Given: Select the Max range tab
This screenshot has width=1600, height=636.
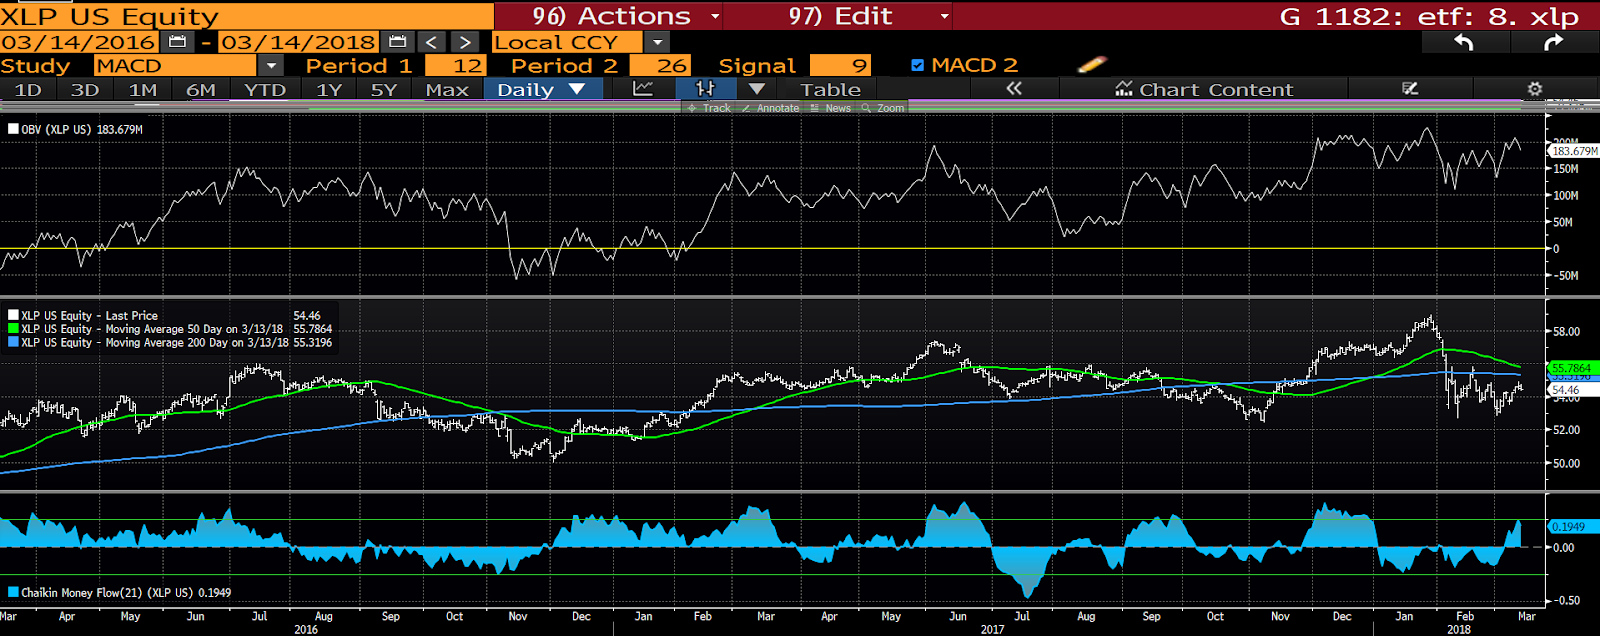Looking at the screenshot, I should 447,89.
